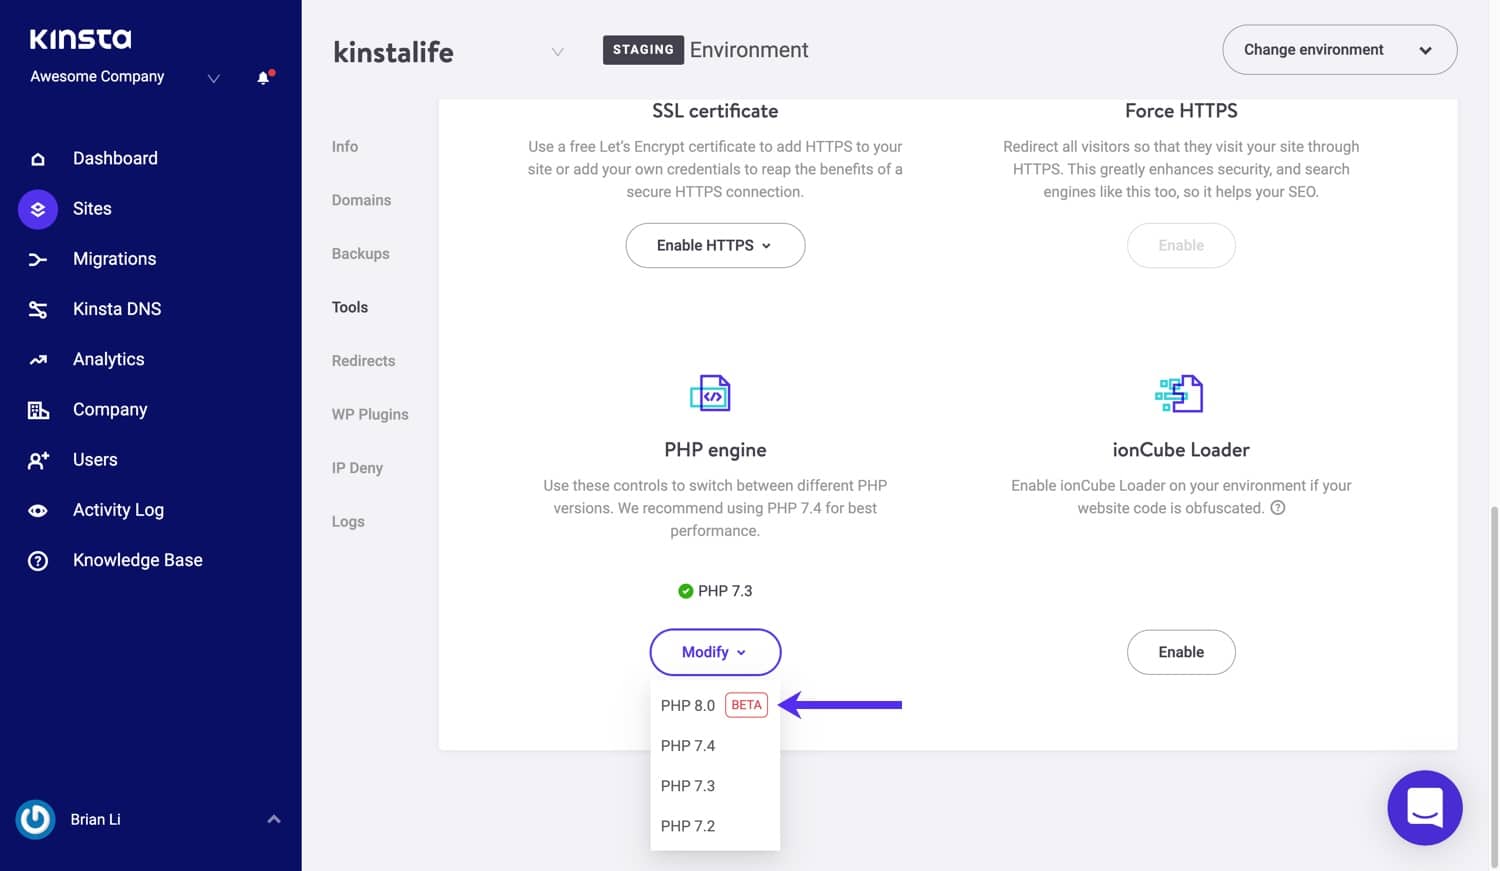
Task: Expand the kinstalife site selector
Action: click(x=557, y=52)
